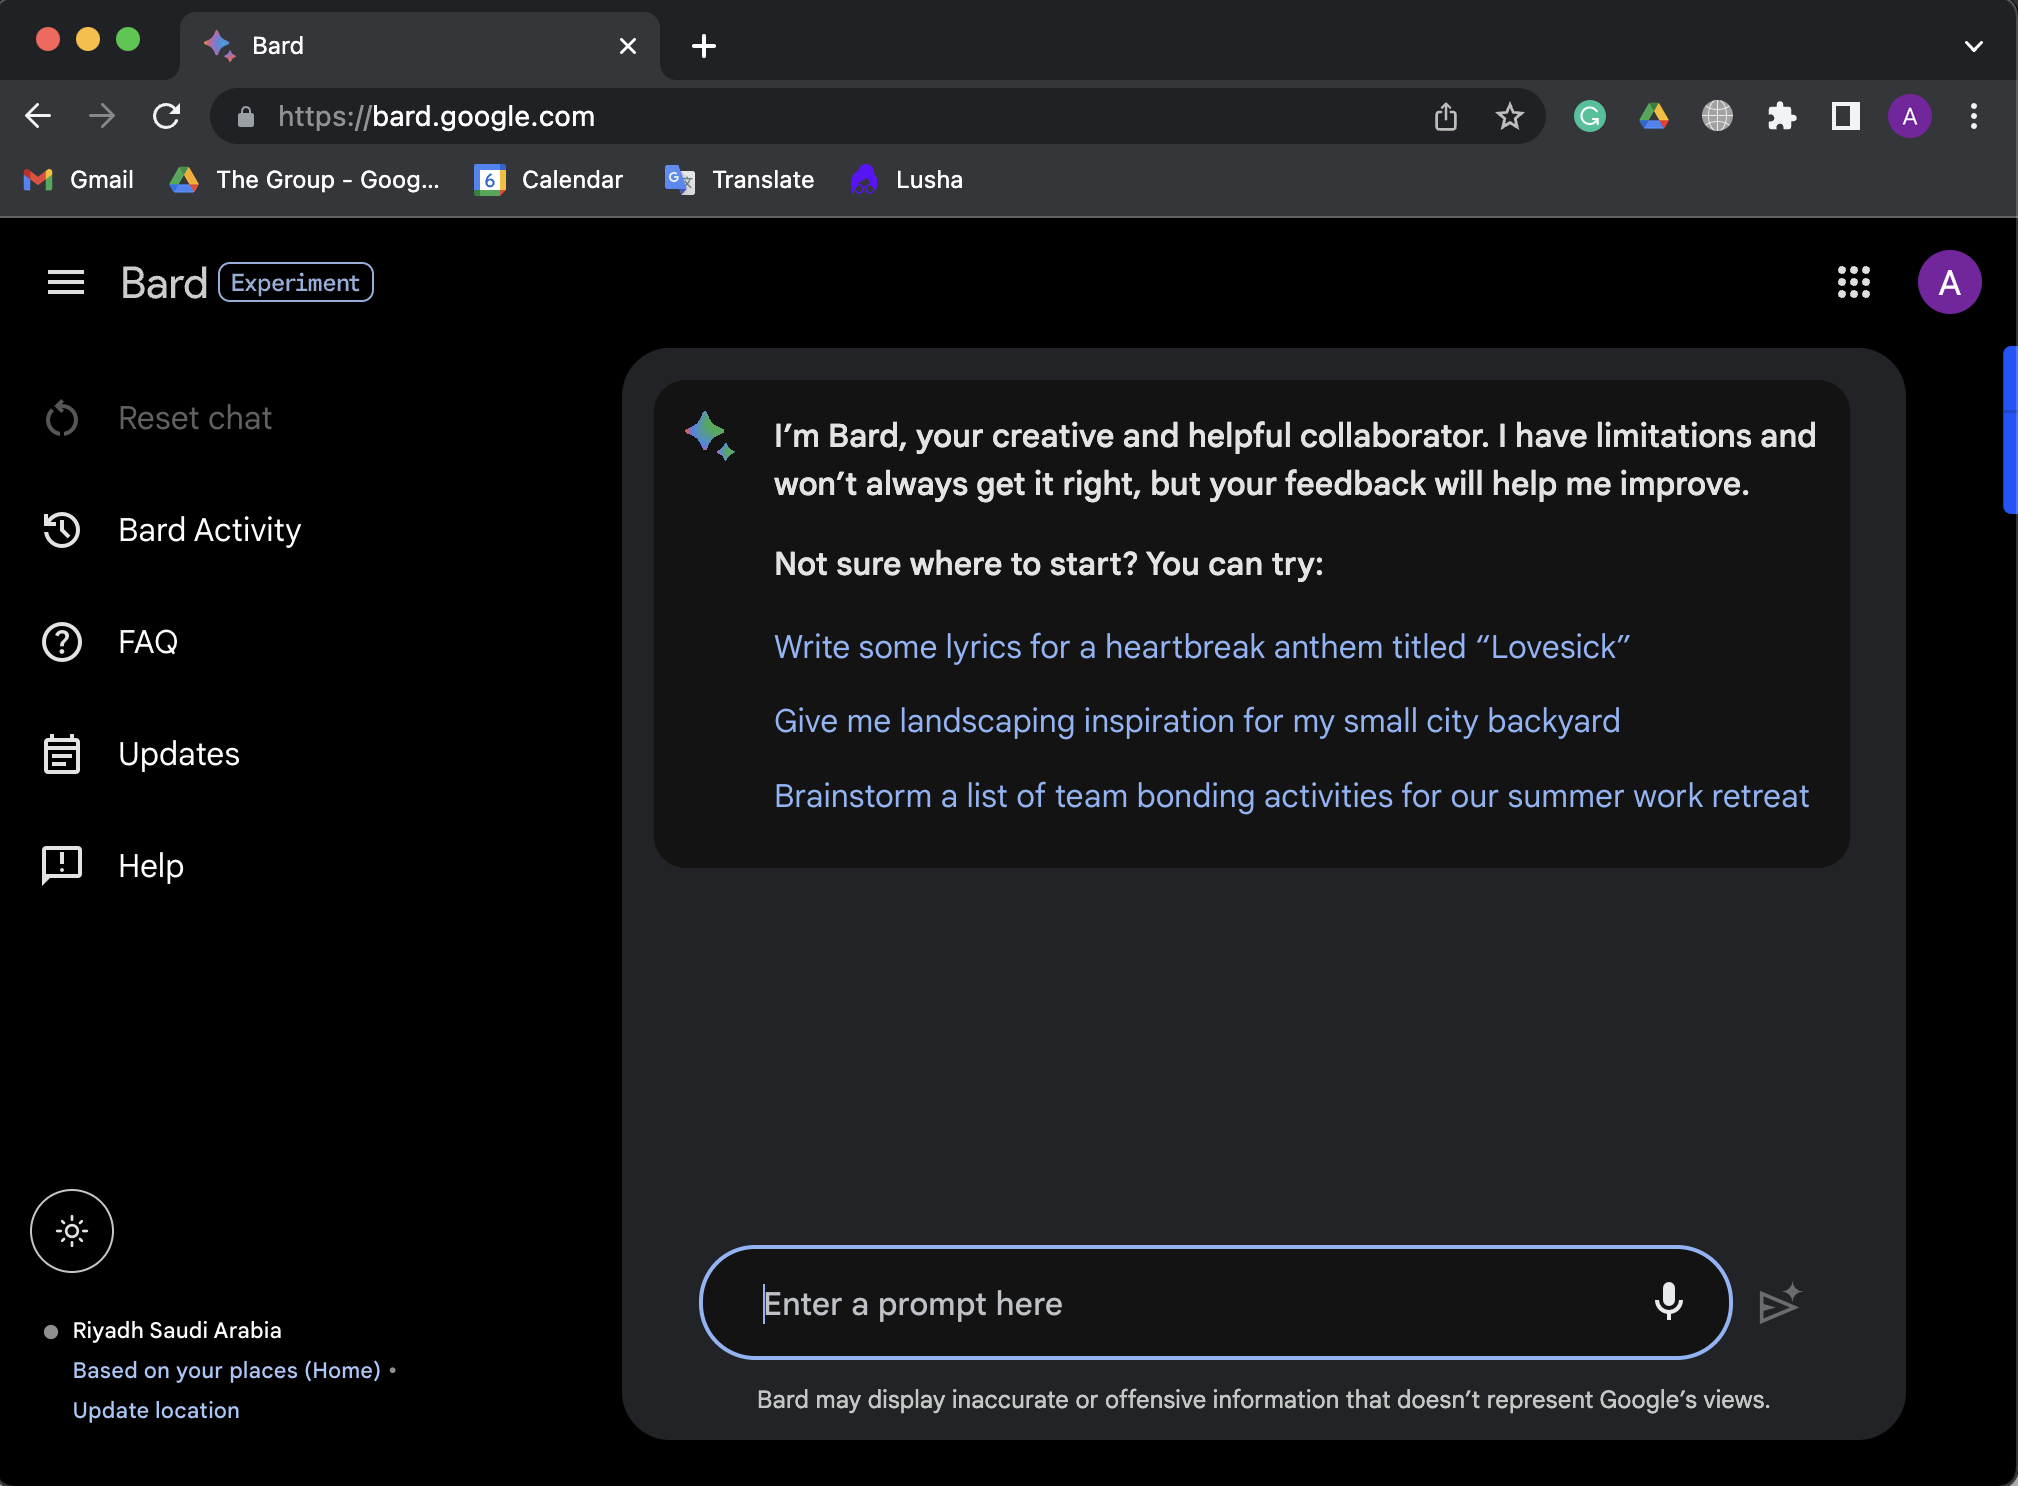Click the Bard Activity history clock icon
Viewport: 2018px width, 1486px height.
pos(62,530)
